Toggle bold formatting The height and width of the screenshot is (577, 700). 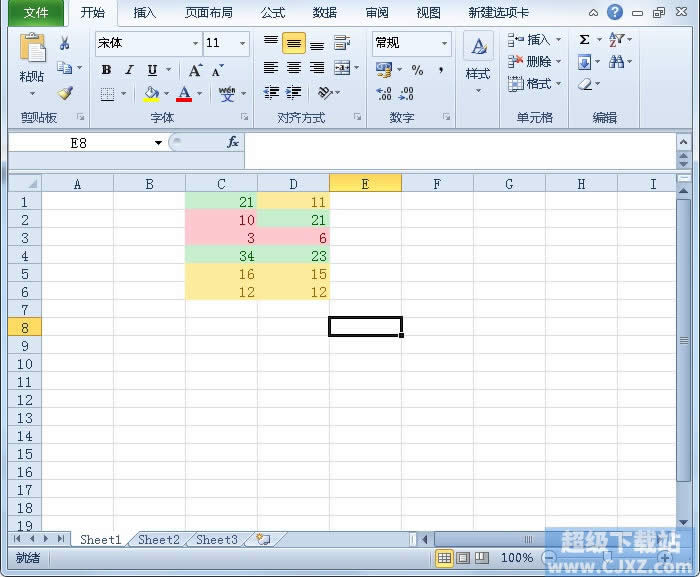106,70
